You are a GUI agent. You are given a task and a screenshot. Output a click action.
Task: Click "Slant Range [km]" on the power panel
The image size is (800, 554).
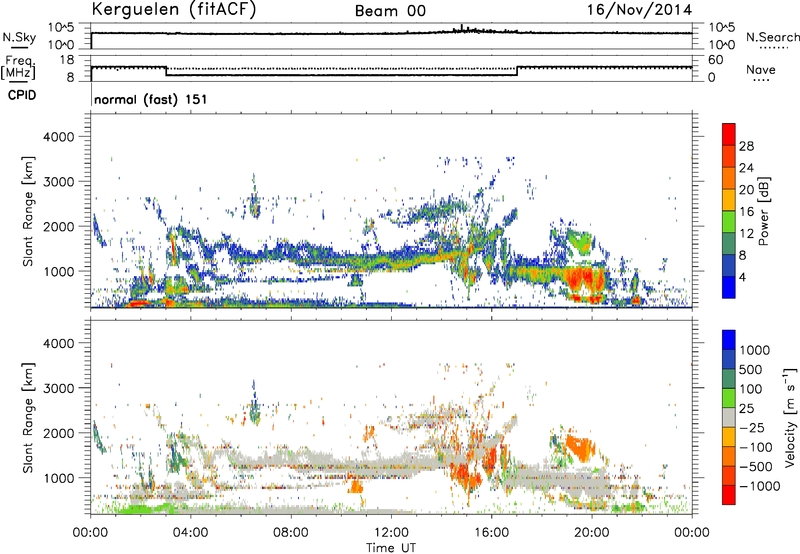point(28,212)
